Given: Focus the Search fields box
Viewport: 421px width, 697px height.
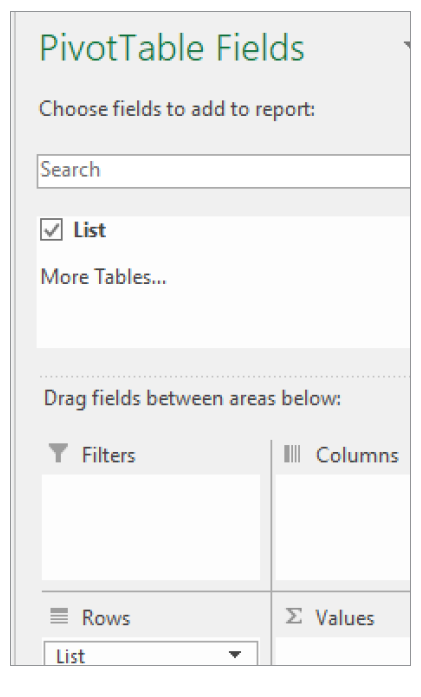Looking at the screenshot, I should point(224,171).
